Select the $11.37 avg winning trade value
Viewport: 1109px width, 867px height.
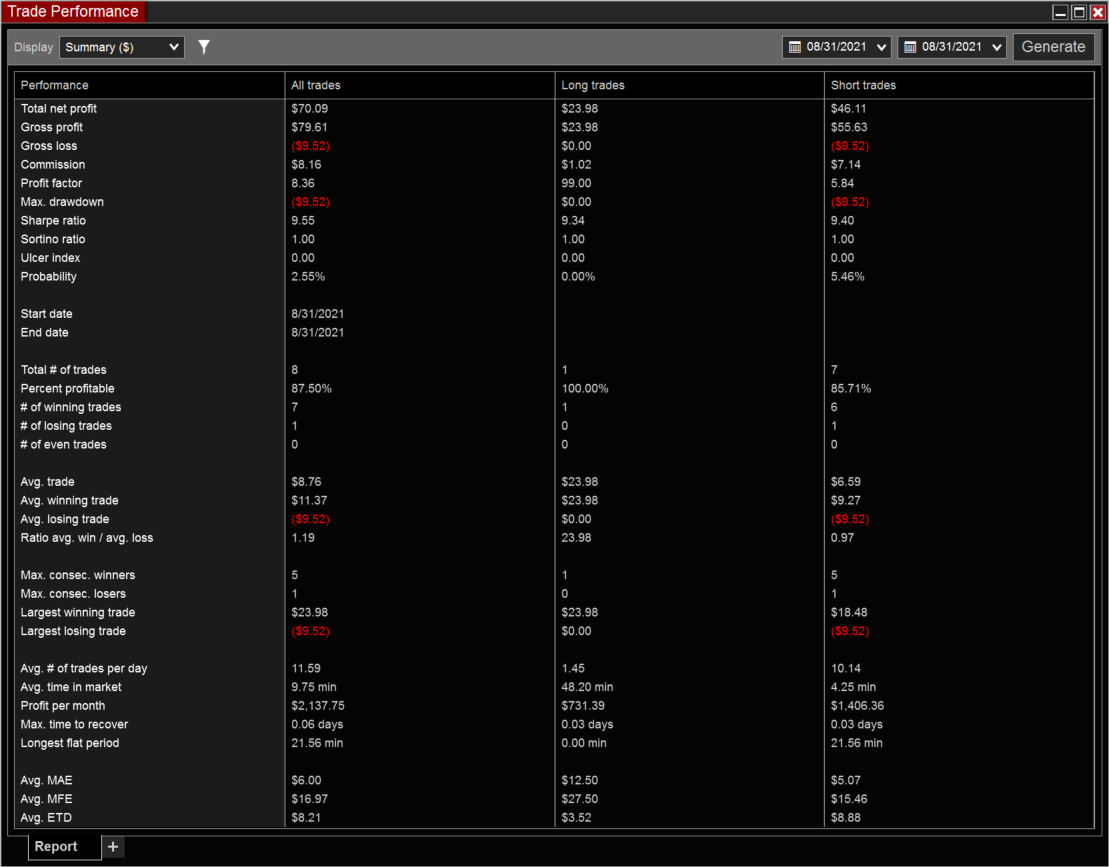[x=309, y=501]
